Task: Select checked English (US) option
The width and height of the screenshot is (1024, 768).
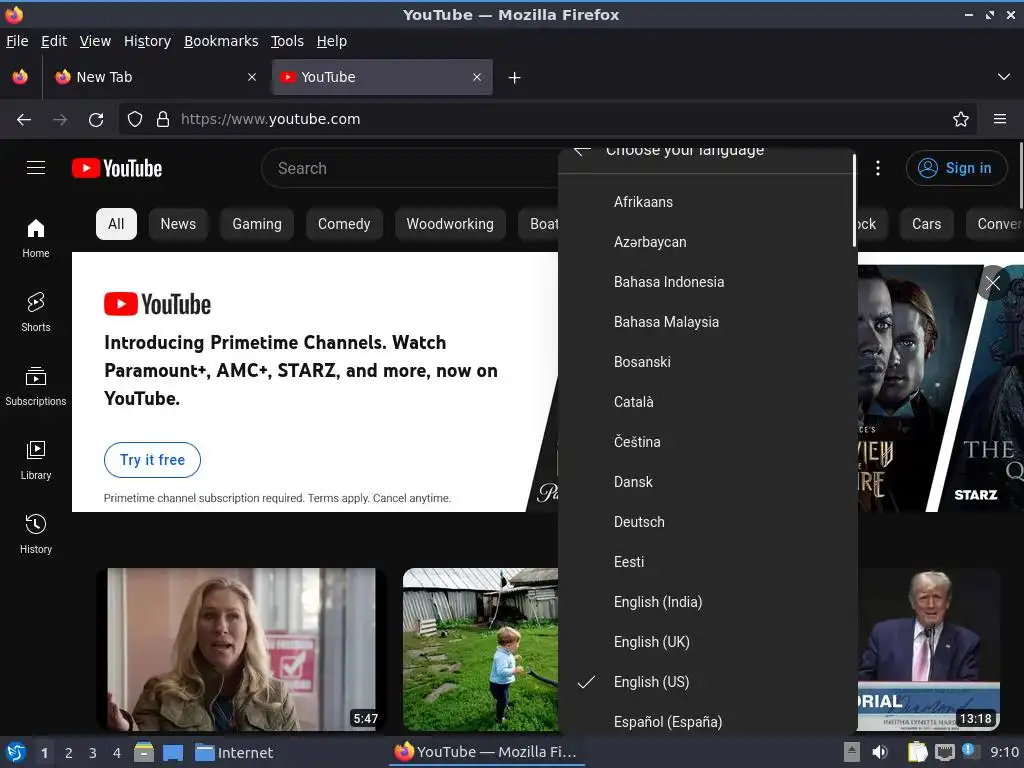Action: pyautogui.click(x=706, y=682)
